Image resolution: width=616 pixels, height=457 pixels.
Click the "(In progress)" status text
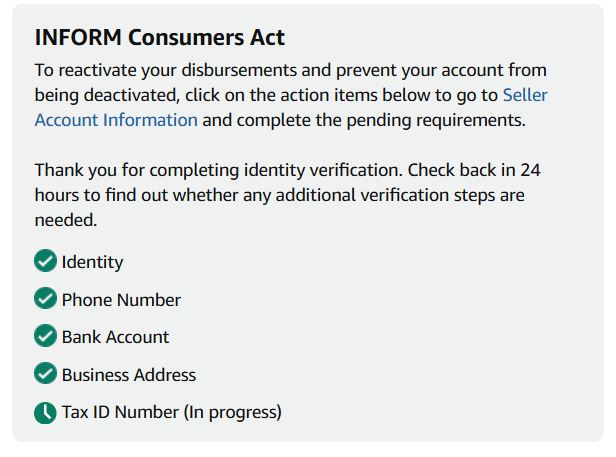pyautogui.click(x=233, y=413)
